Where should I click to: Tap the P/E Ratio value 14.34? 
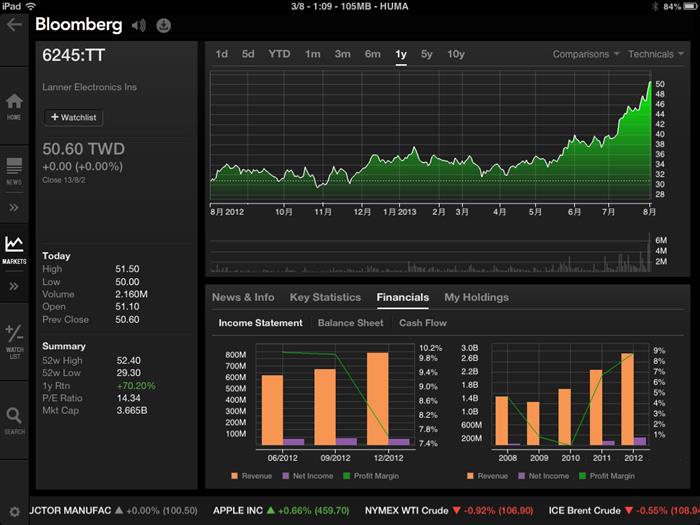point(129,398)
